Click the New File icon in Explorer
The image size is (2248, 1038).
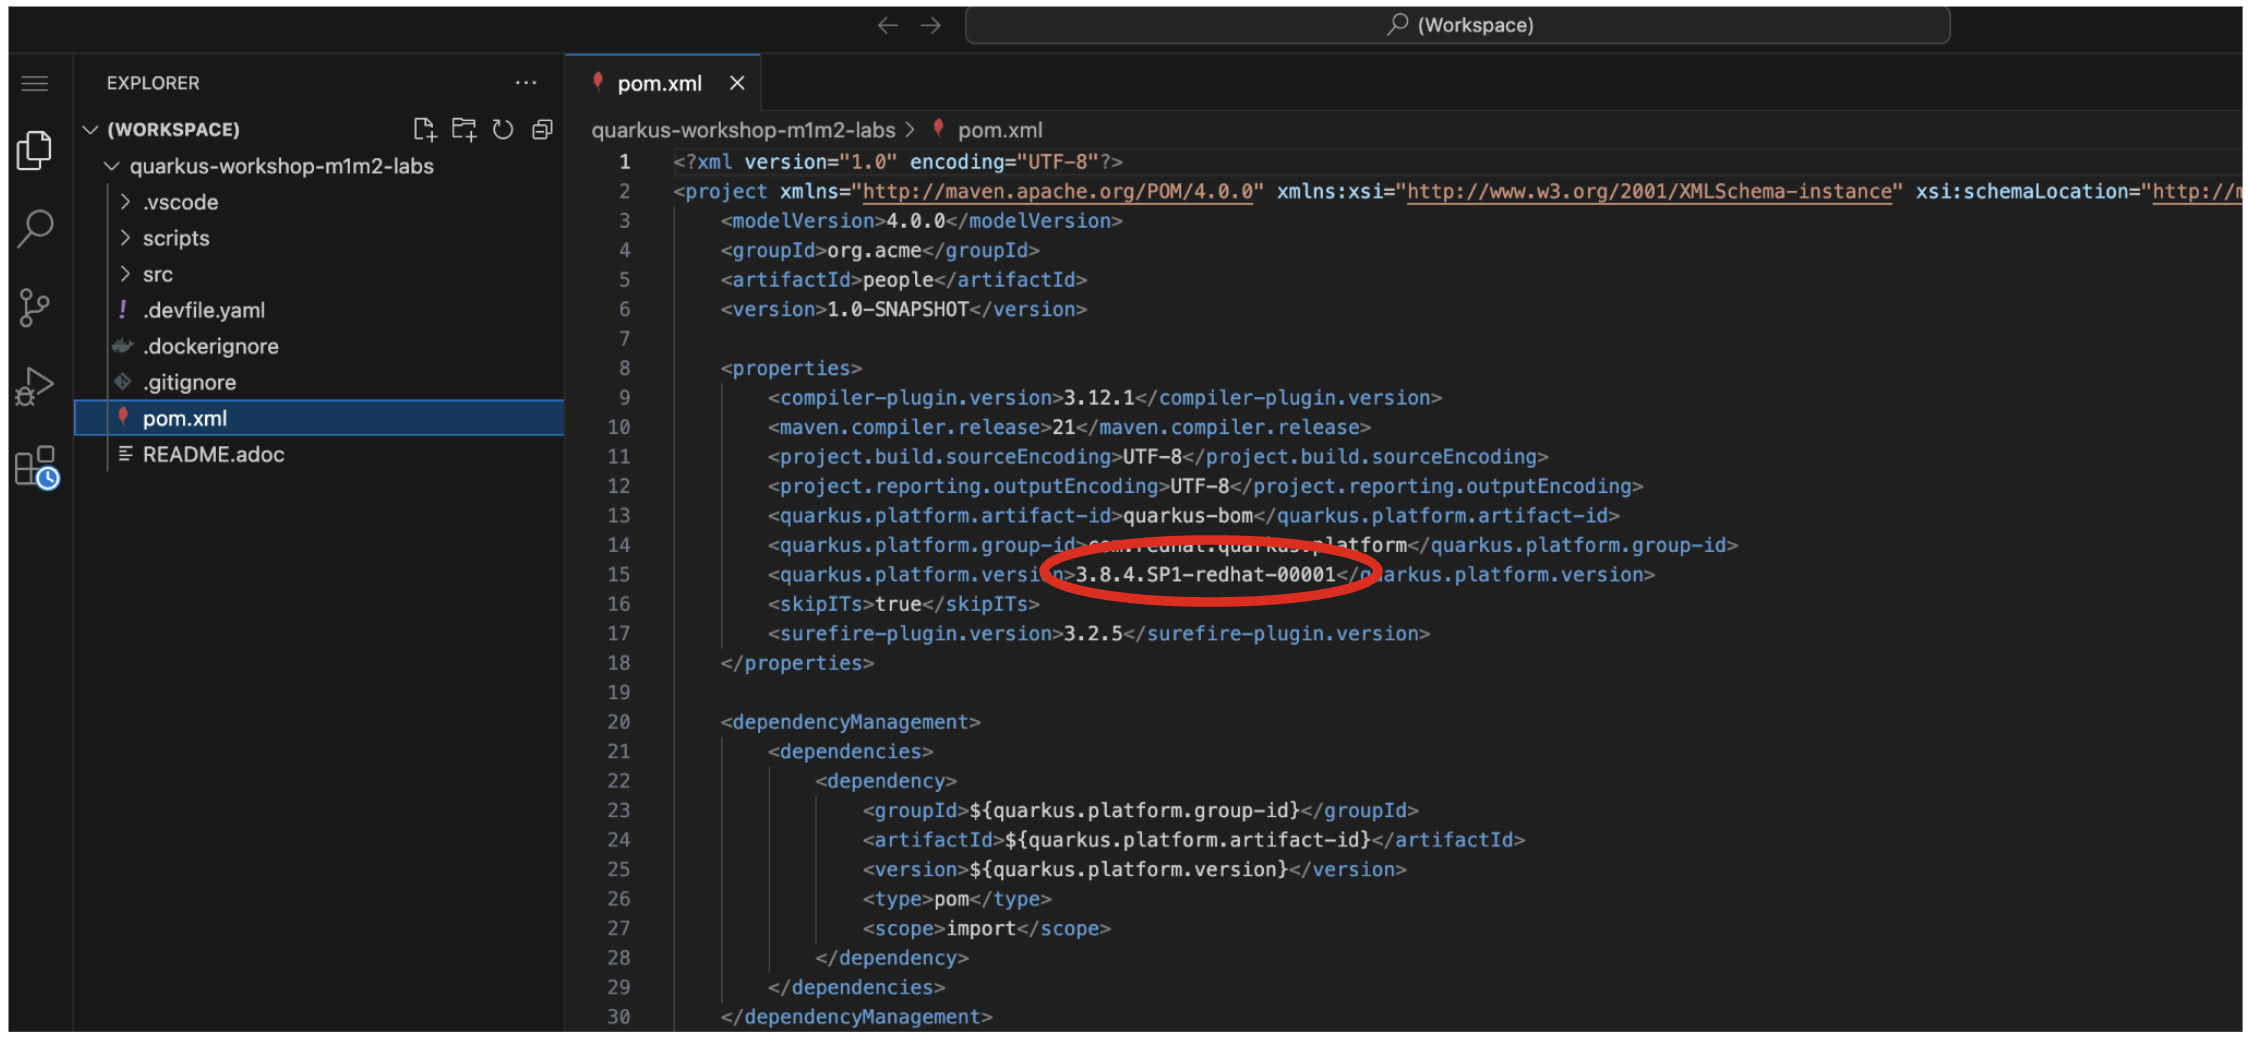pyautogui.click(x=425, y=129)
